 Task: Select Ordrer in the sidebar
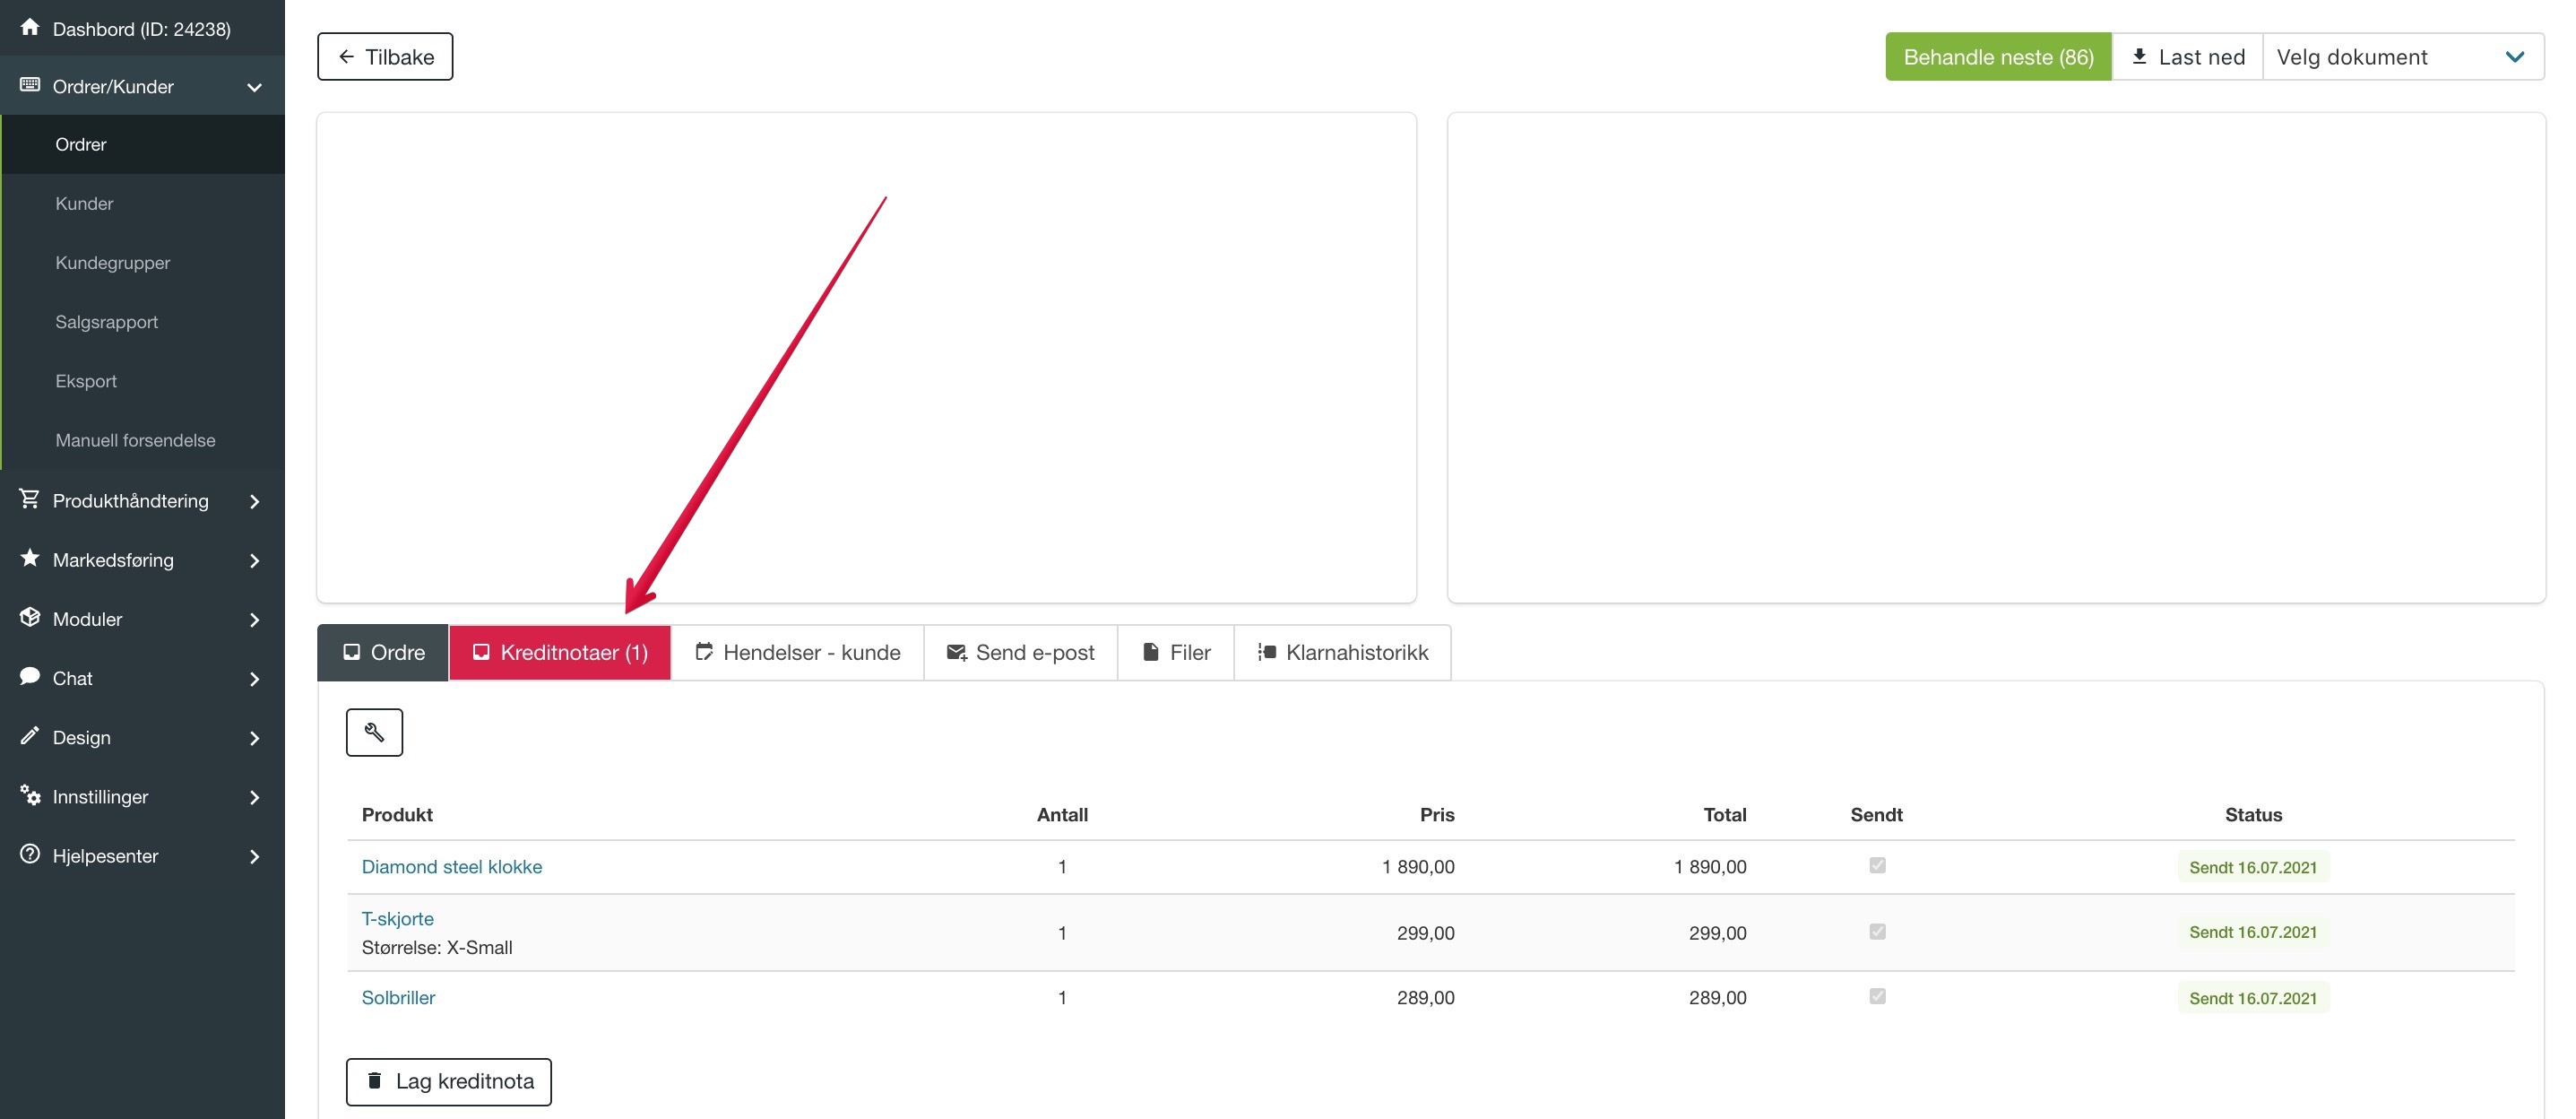(143, 144)
